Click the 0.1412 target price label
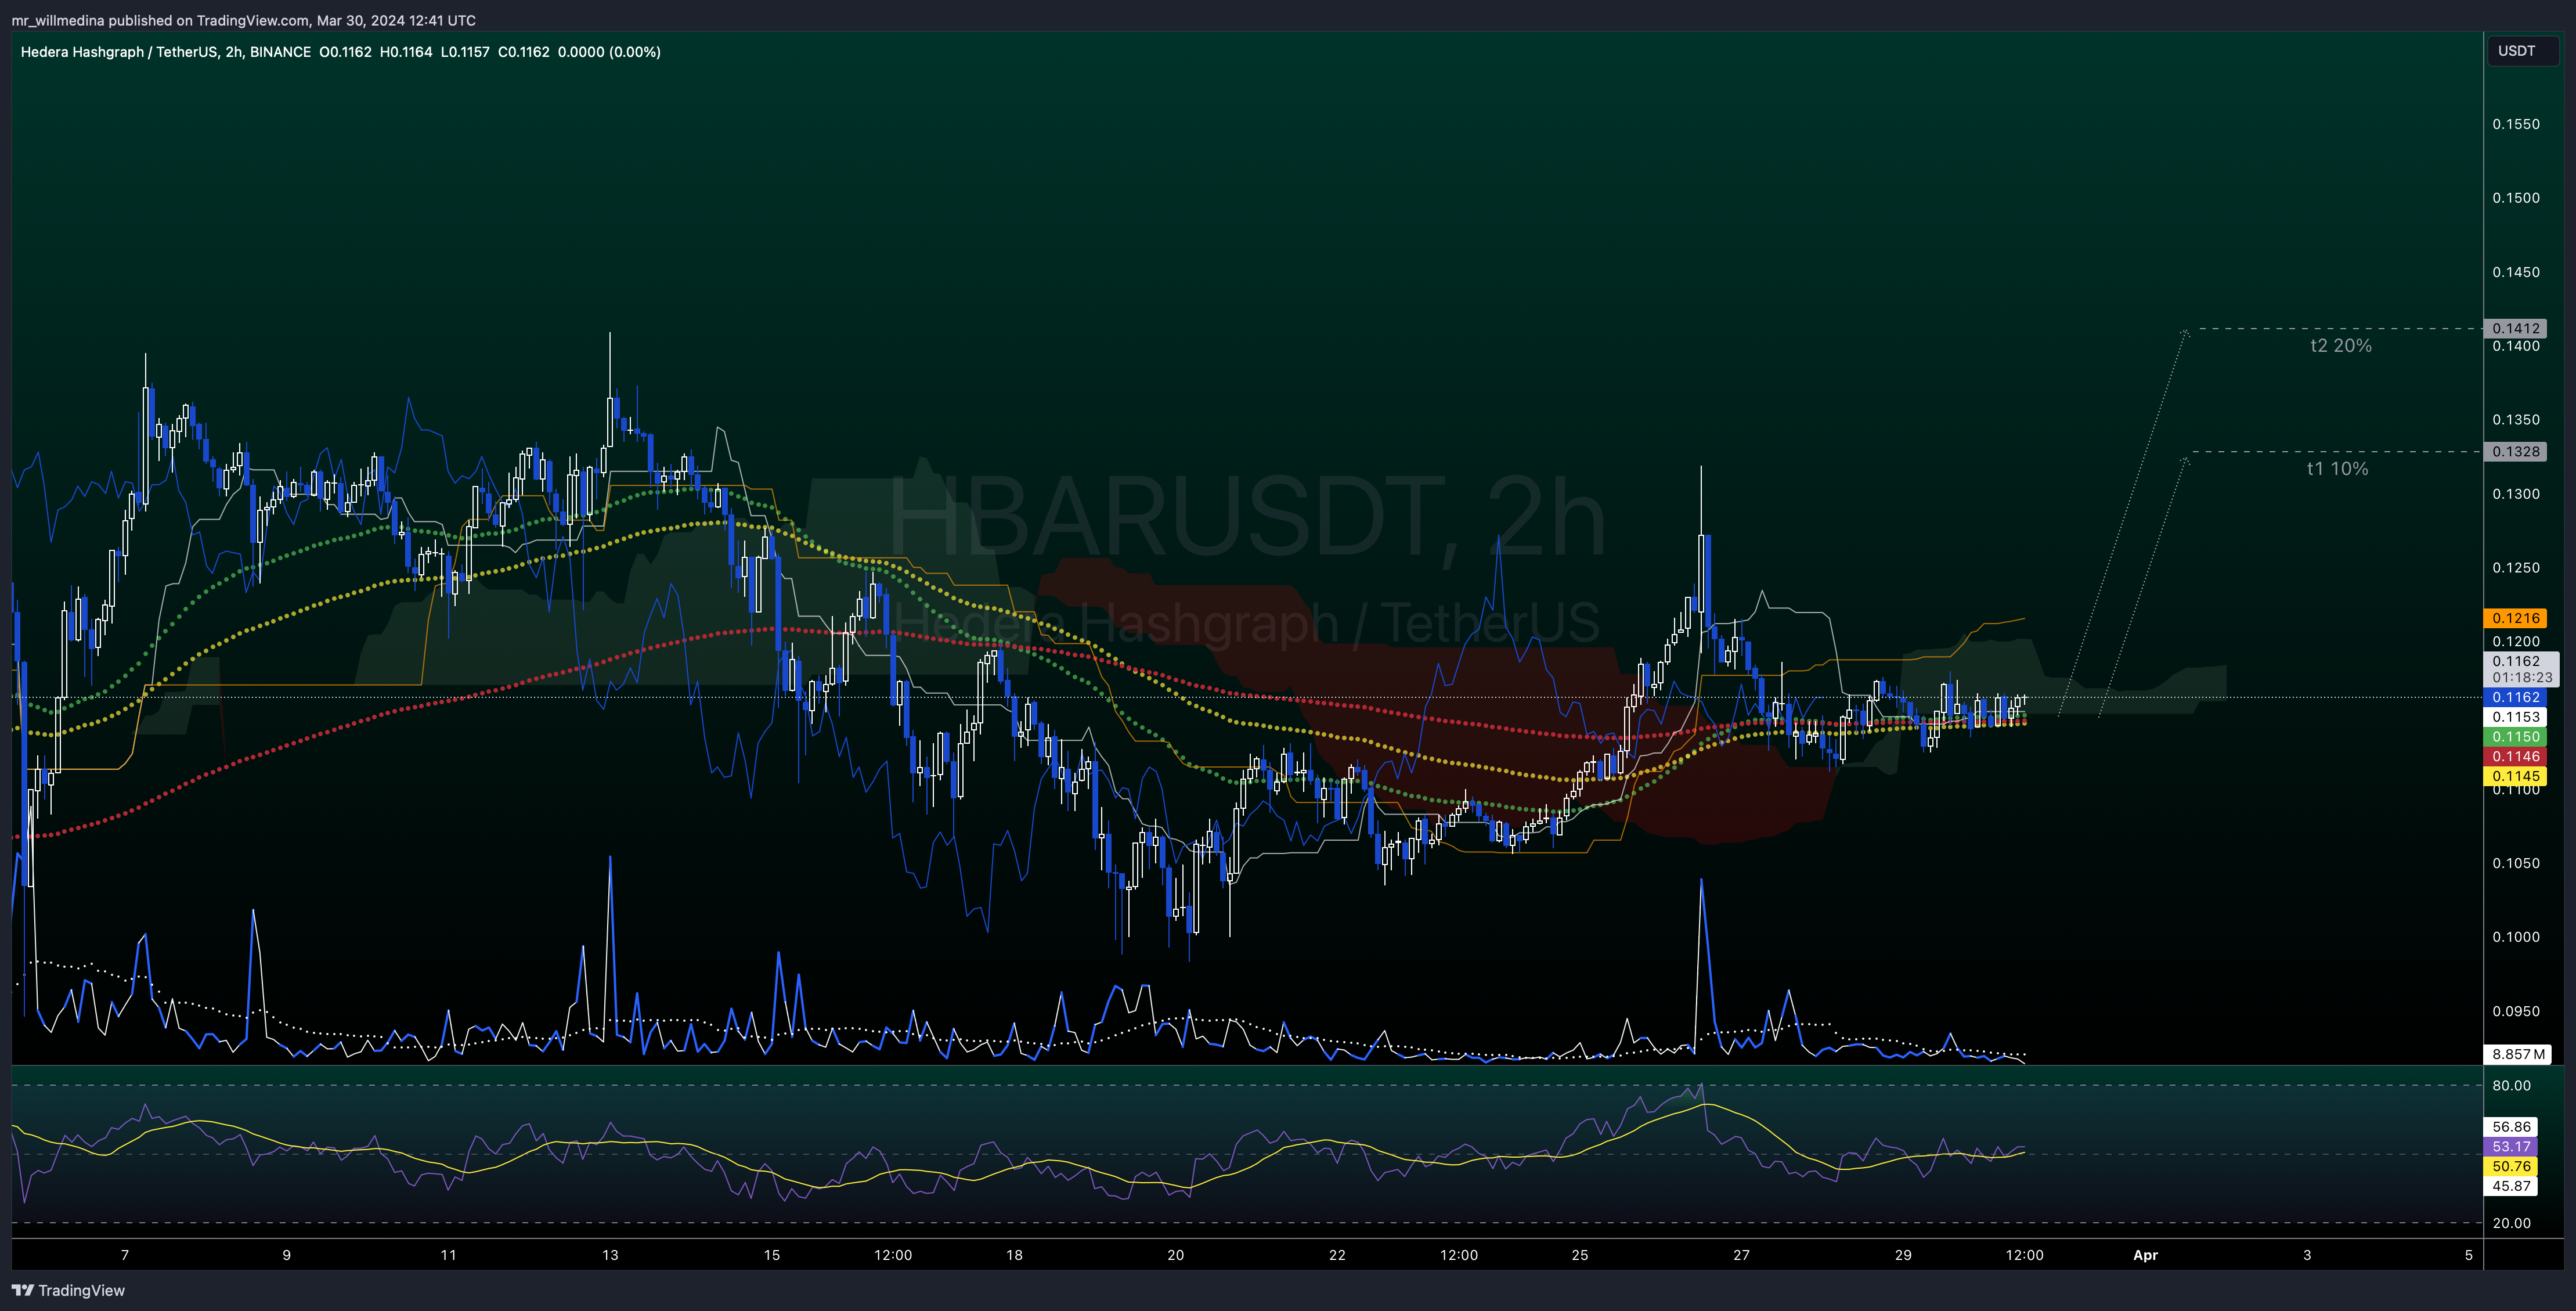The image size is (2576, 1311). pos(2516,328)
